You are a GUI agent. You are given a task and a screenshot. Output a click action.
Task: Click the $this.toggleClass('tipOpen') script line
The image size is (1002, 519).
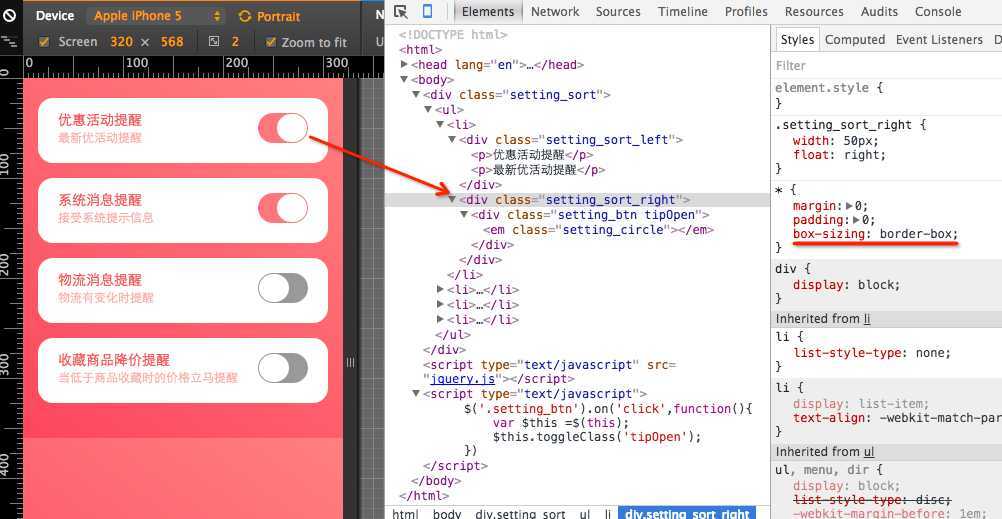pyautogui.click(x=597, y=437)
